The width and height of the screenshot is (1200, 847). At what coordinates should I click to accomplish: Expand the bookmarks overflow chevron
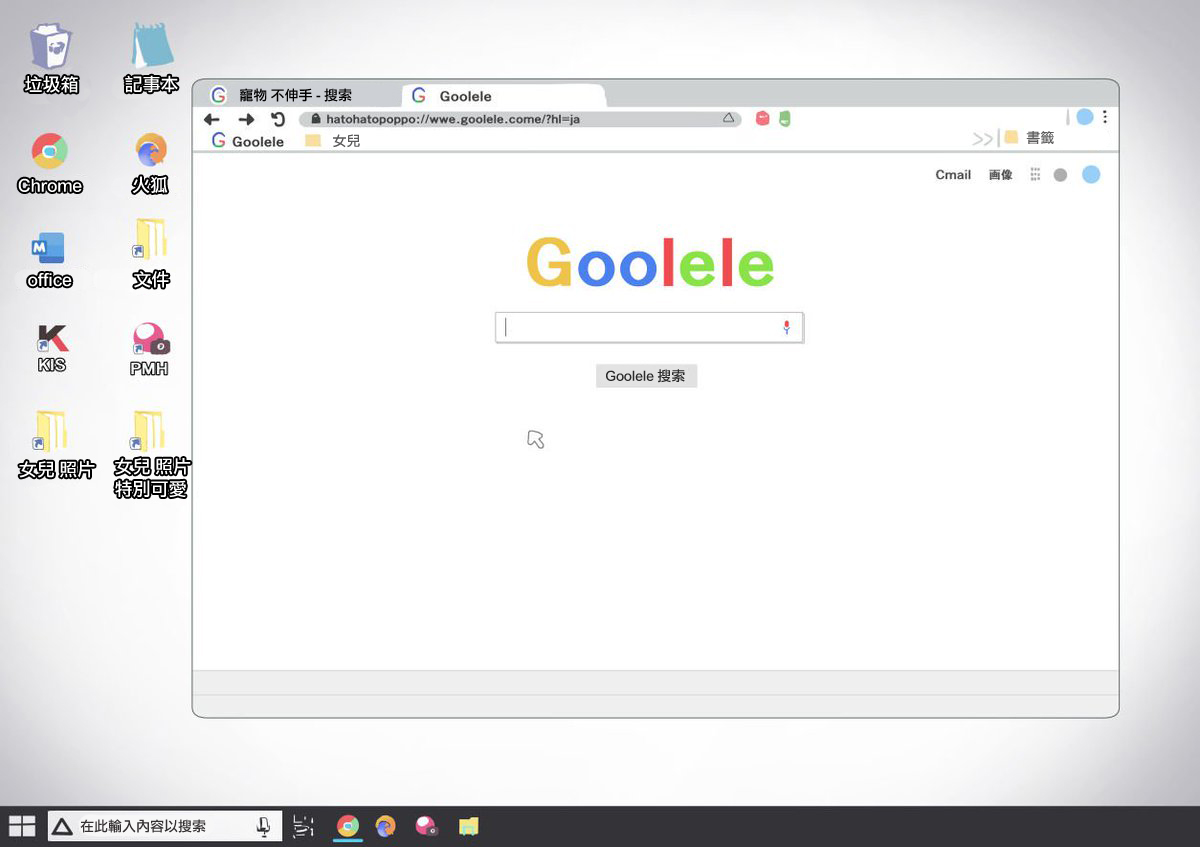(x=982, y=139)
